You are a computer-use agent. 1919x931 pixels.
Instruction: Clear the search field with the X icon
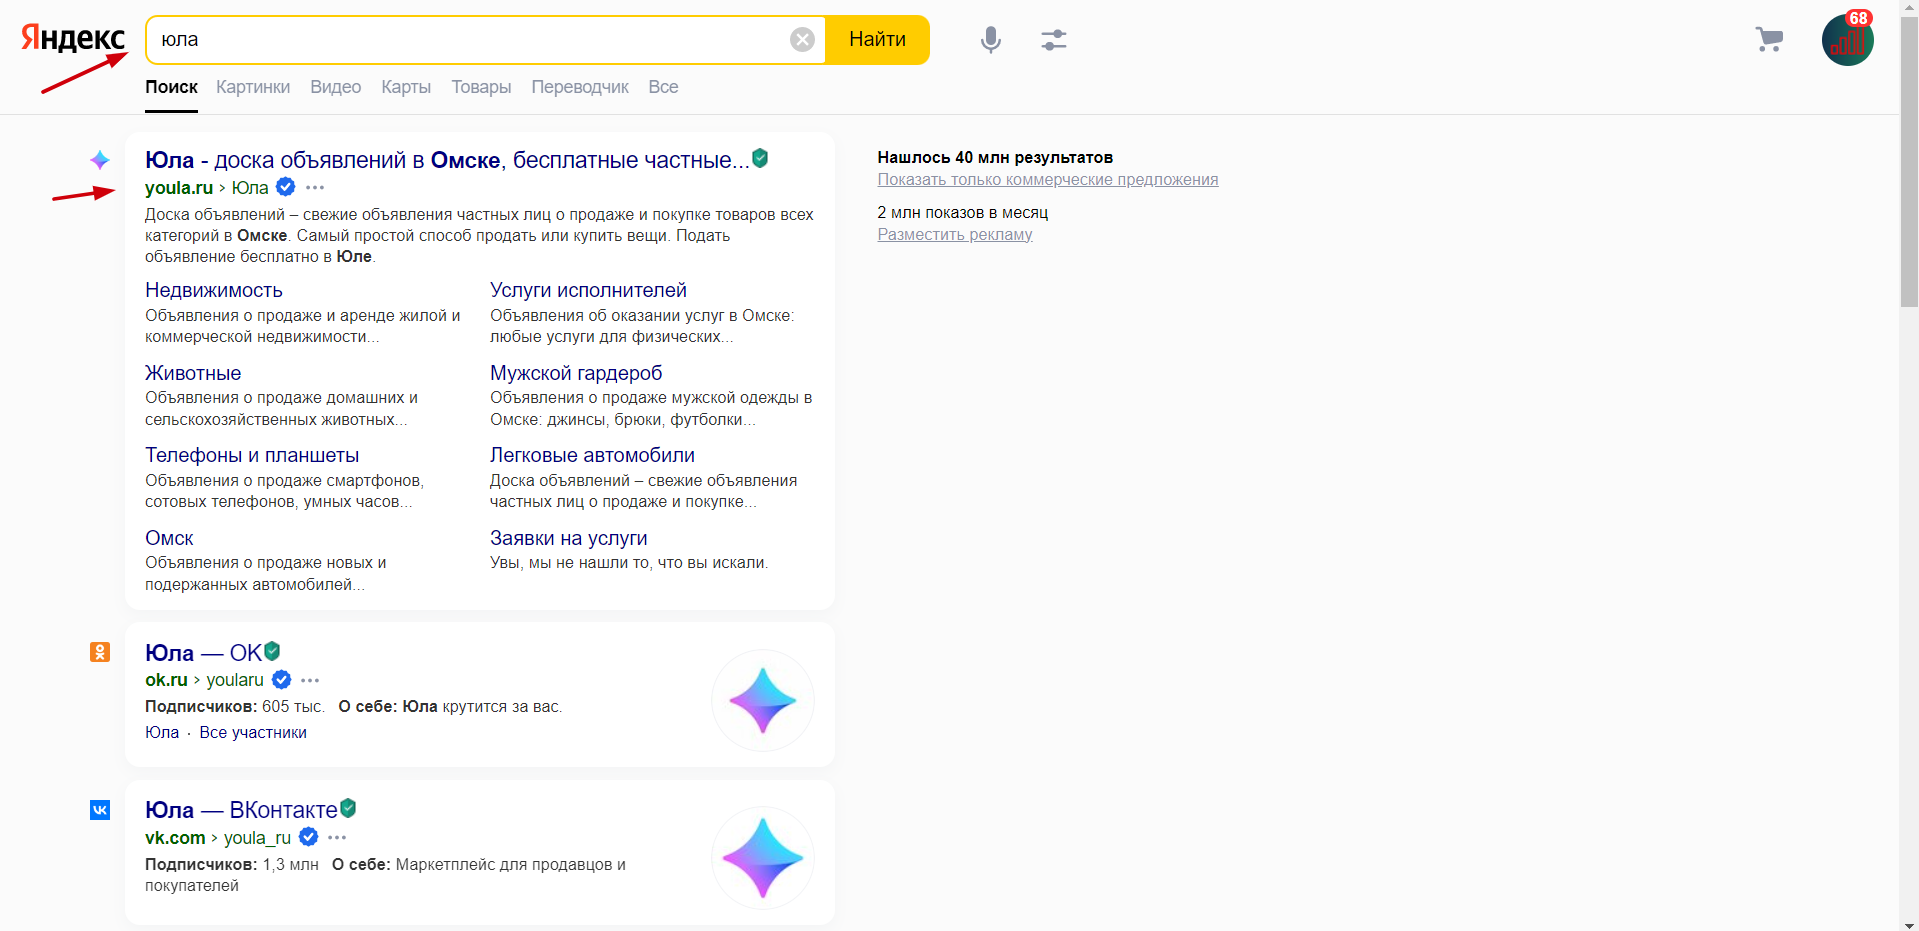click(802, 39)
